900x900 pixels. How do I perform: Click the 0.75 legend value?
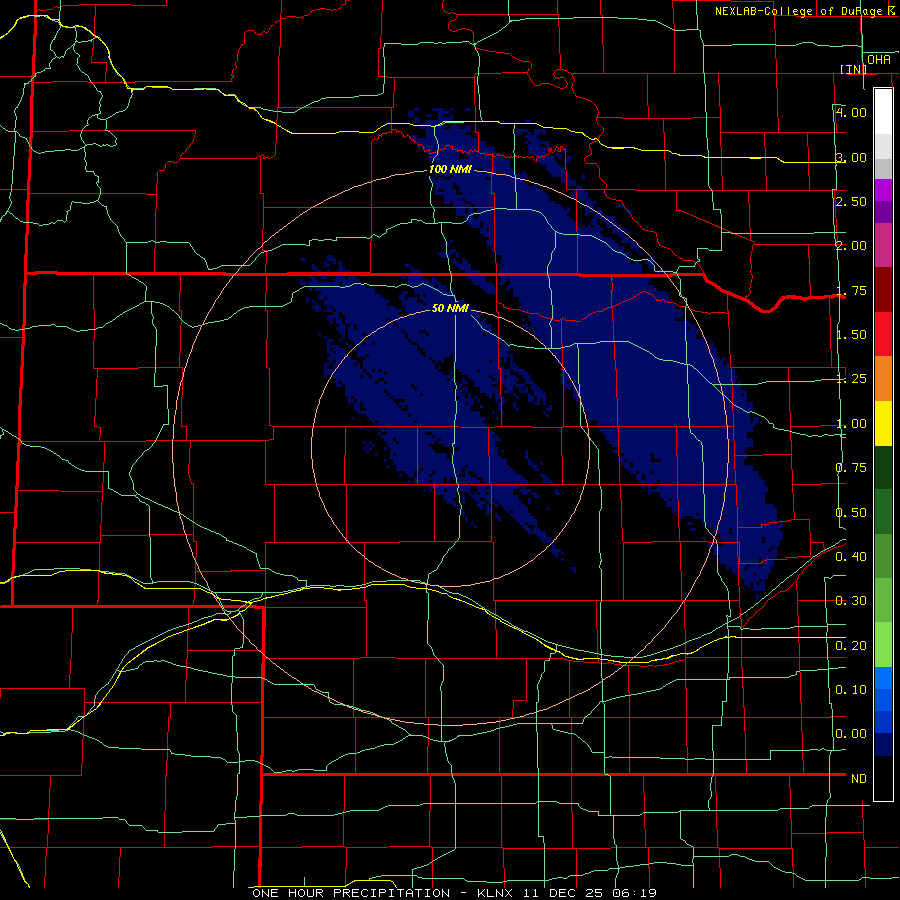pyautogui.click(x=851, y=468)
